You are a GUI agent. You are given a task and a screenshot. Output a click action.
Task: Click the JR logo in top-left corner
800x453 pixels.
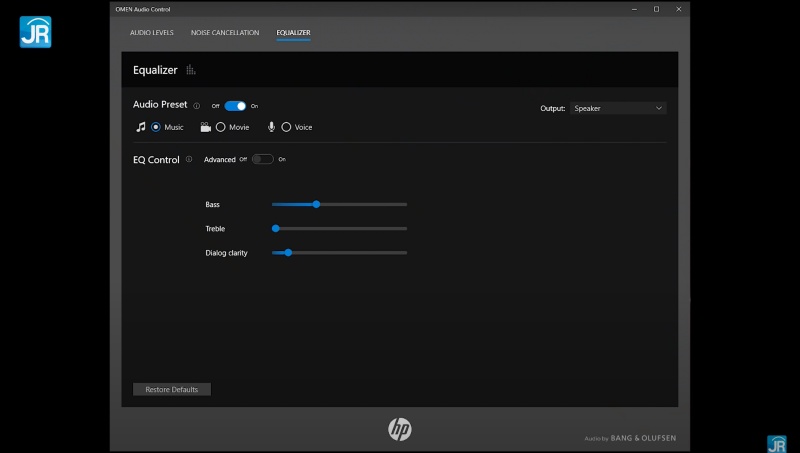point(35,32)
